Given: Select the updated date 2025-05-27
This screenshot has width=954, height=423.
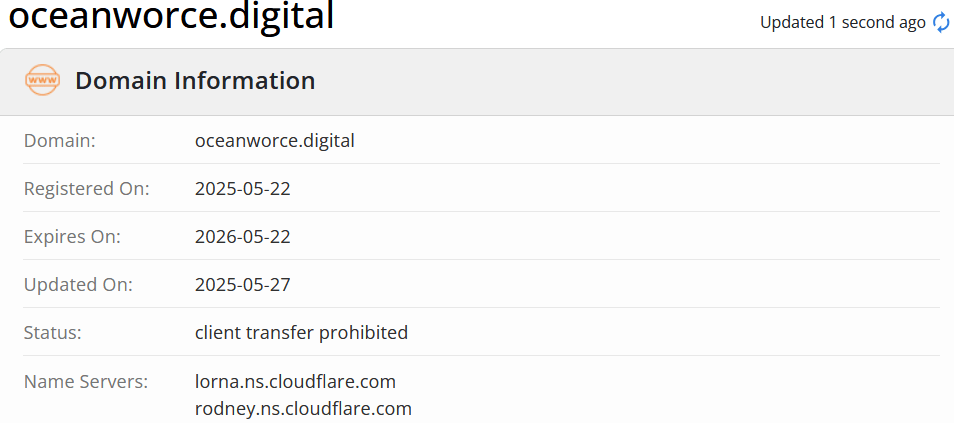Looking at the screenshot, I should [x=243, y=285].
